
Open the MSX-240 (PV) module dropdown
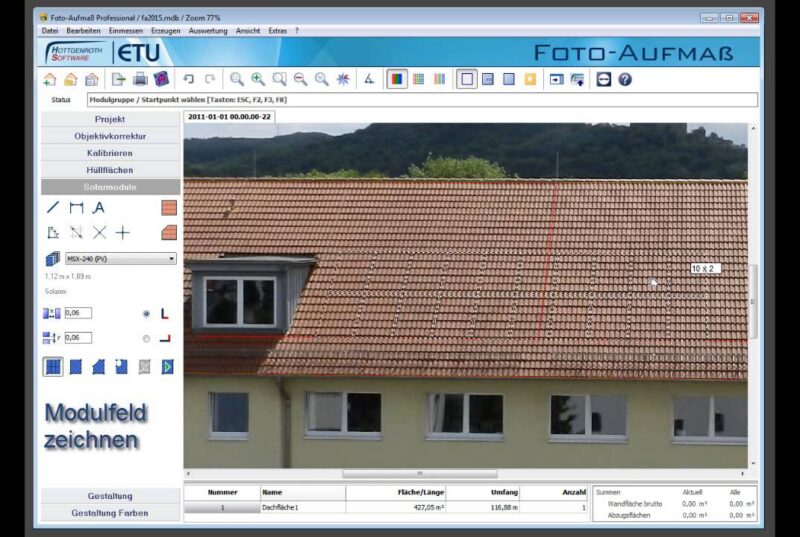[120, 259]
